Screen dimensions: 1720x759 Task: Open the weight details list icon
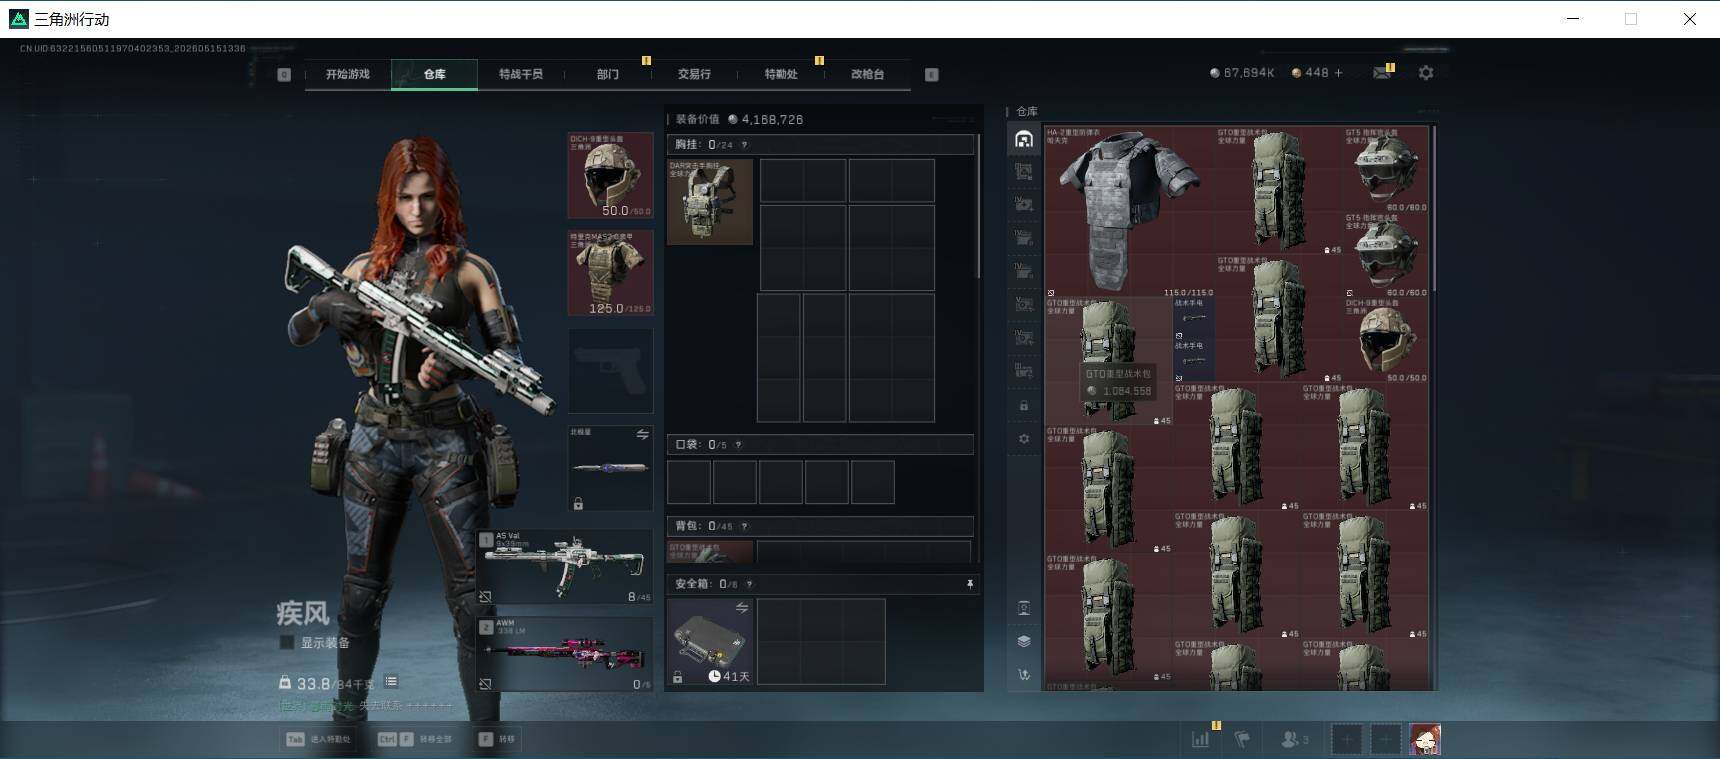coord(391,682)
